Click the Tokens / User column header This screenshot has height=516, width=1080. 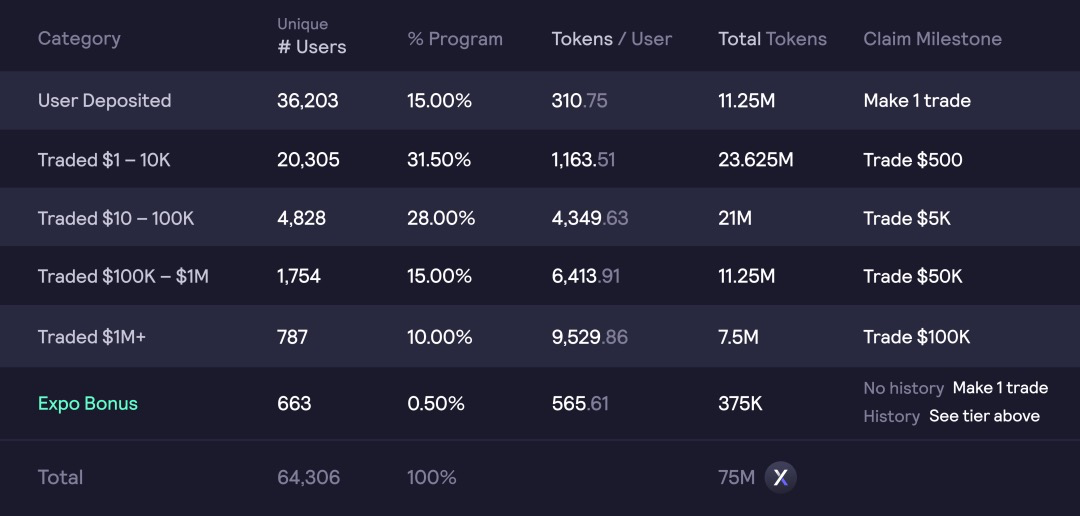[x=612, y=39]
